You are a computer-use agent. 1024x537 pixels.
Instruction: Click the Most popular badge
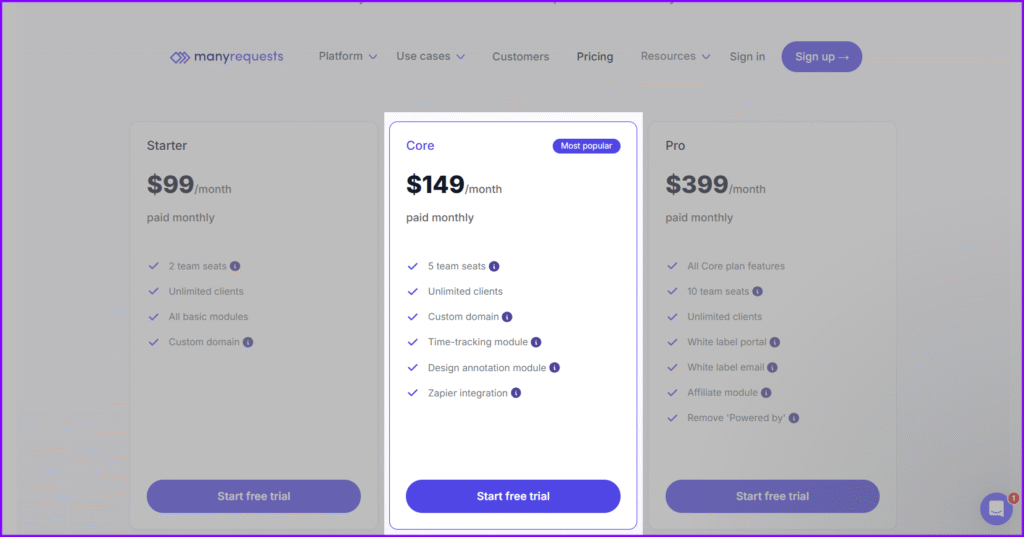586,146
